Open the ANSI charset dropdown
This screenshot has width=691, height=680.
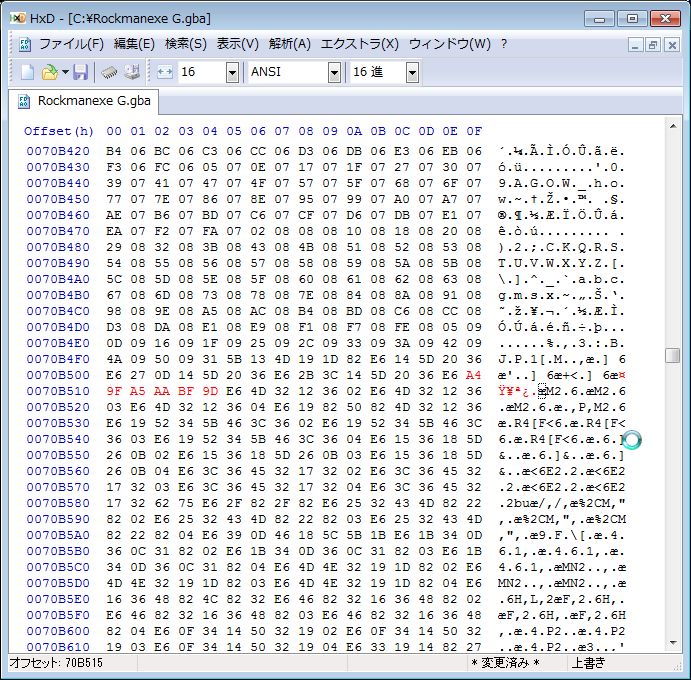click(334, 72)
